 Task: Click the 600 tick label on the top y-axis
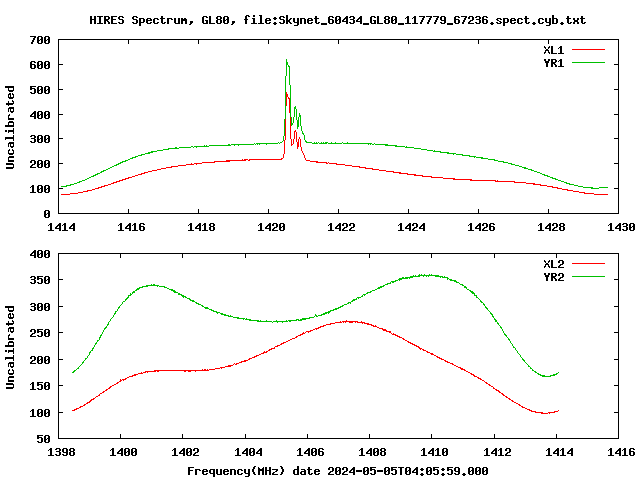click(x=40, y=65)
